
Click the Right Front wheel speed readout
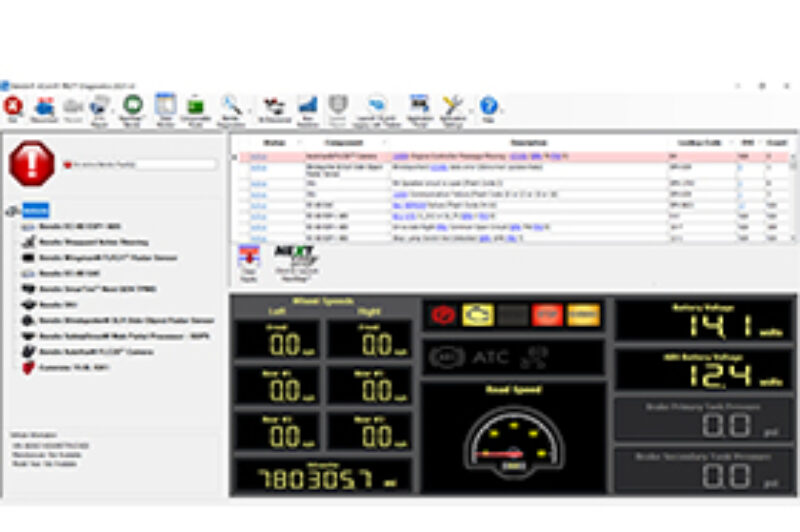369,340
